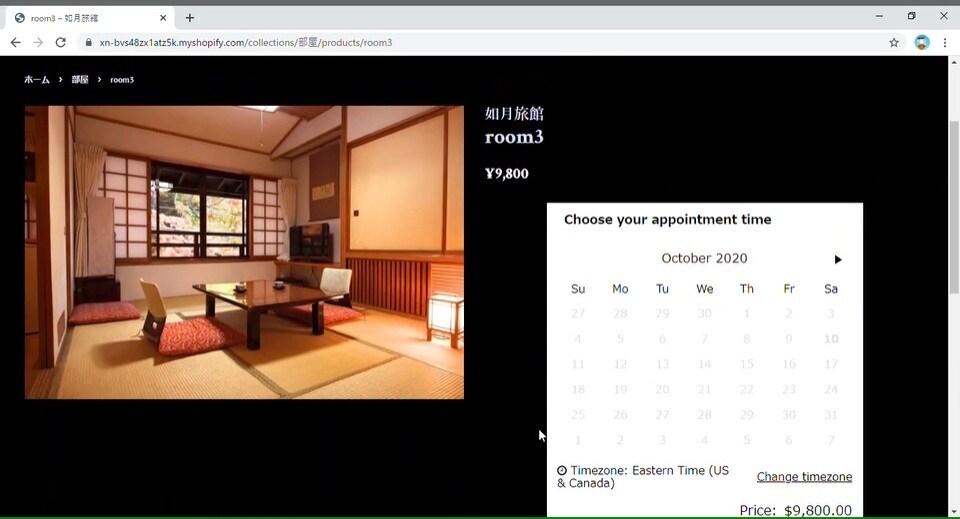Viewport: 960px width, 519px height.
Task: Click the Change timezone link
Action: coord(804,477)
